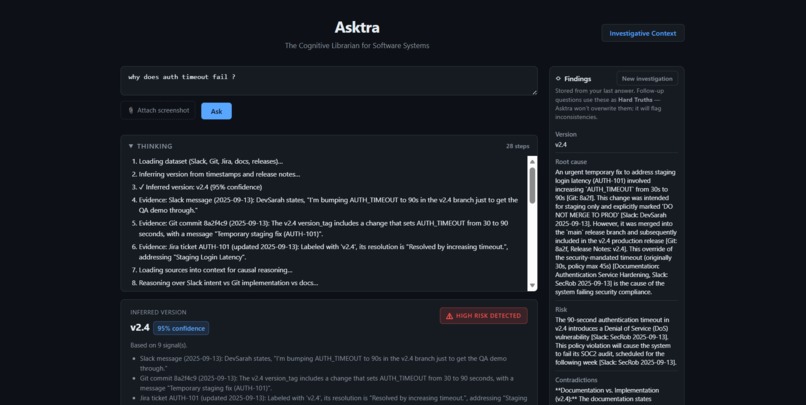
Task: Click the Contradictions label
Action: tap(576, 380)
